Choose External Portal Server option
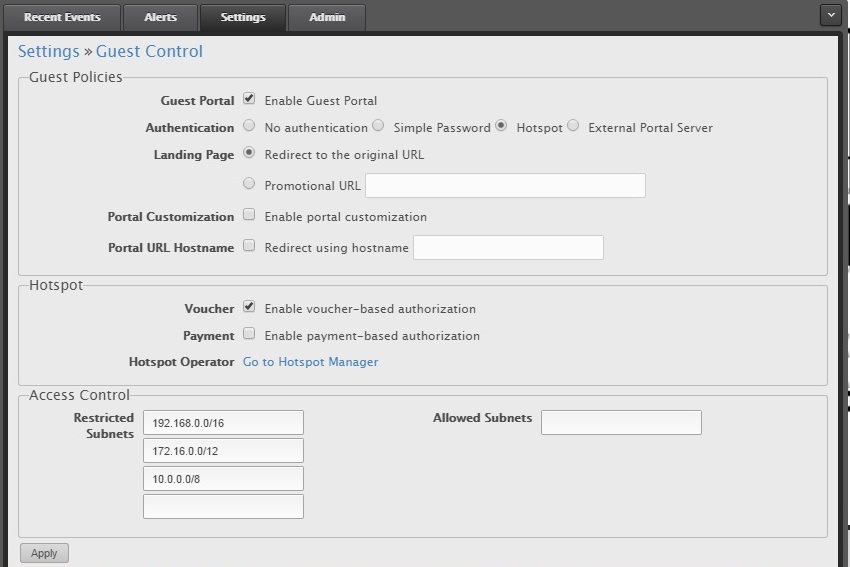850x567 pixels. [x=573, y=126]
